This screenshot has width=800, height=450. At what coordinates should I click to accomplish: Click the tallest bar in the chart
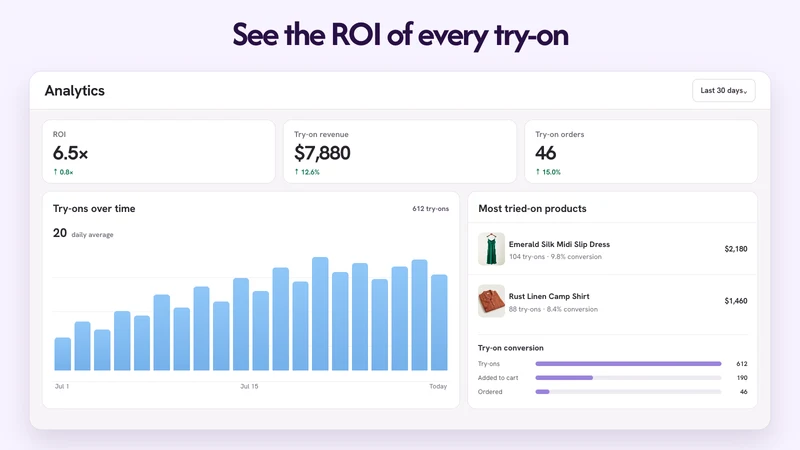pyautogui.click(x=320, y=314)
